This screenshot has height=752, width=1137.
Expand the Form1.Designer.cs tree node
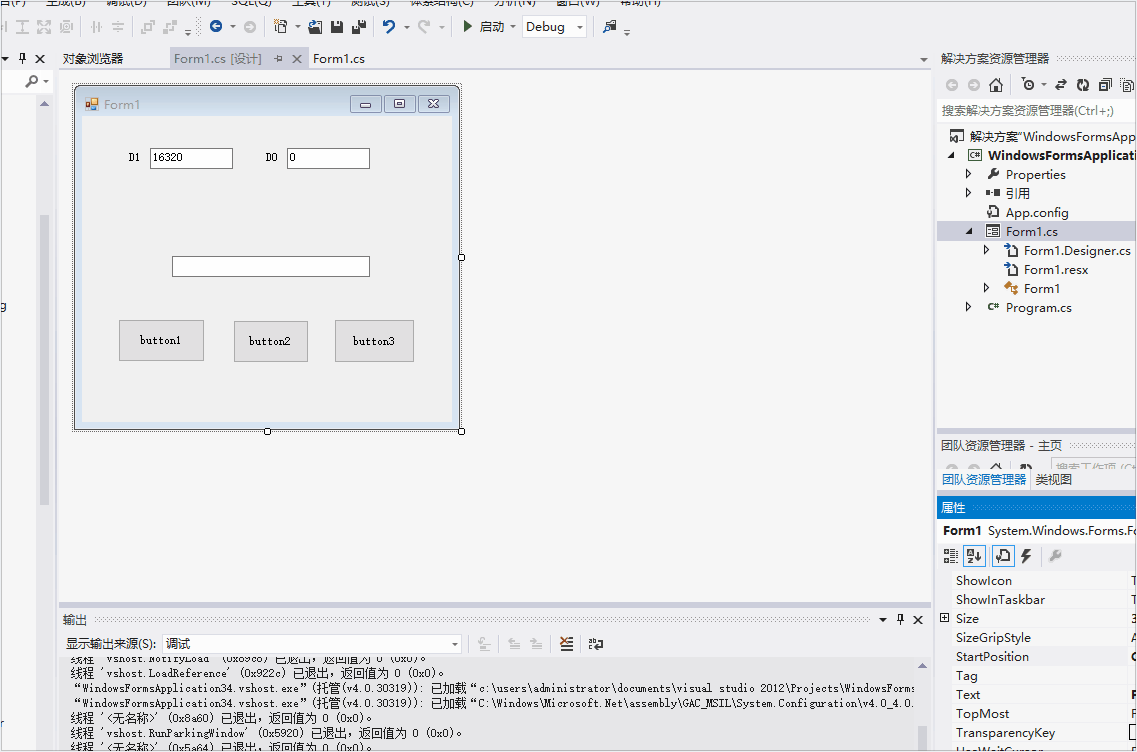[987, 251]
